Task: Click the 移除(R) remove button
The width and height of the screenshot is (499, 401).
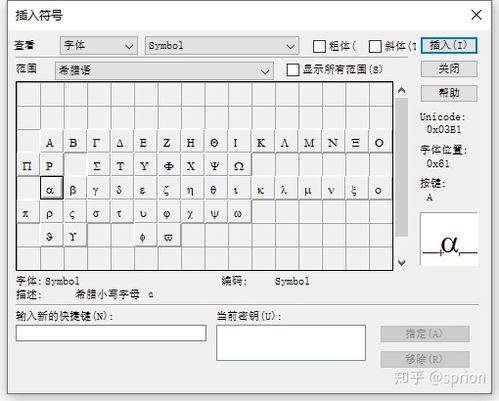Action: point(425,359)
